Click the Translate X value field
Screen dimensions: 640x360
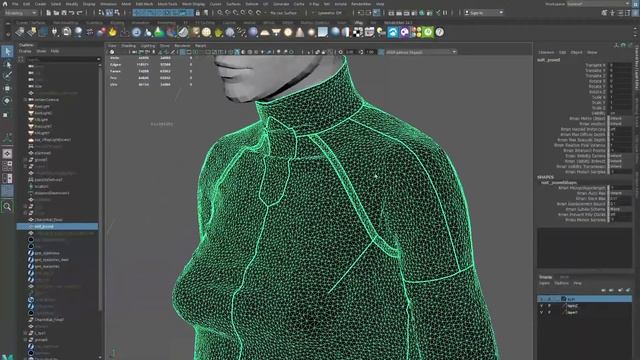620,65
